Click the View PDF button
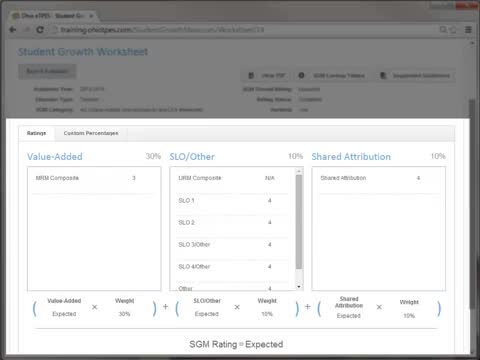Image resolution: width=480 pixels, height=360 pixels. click(x=266, y=76)
